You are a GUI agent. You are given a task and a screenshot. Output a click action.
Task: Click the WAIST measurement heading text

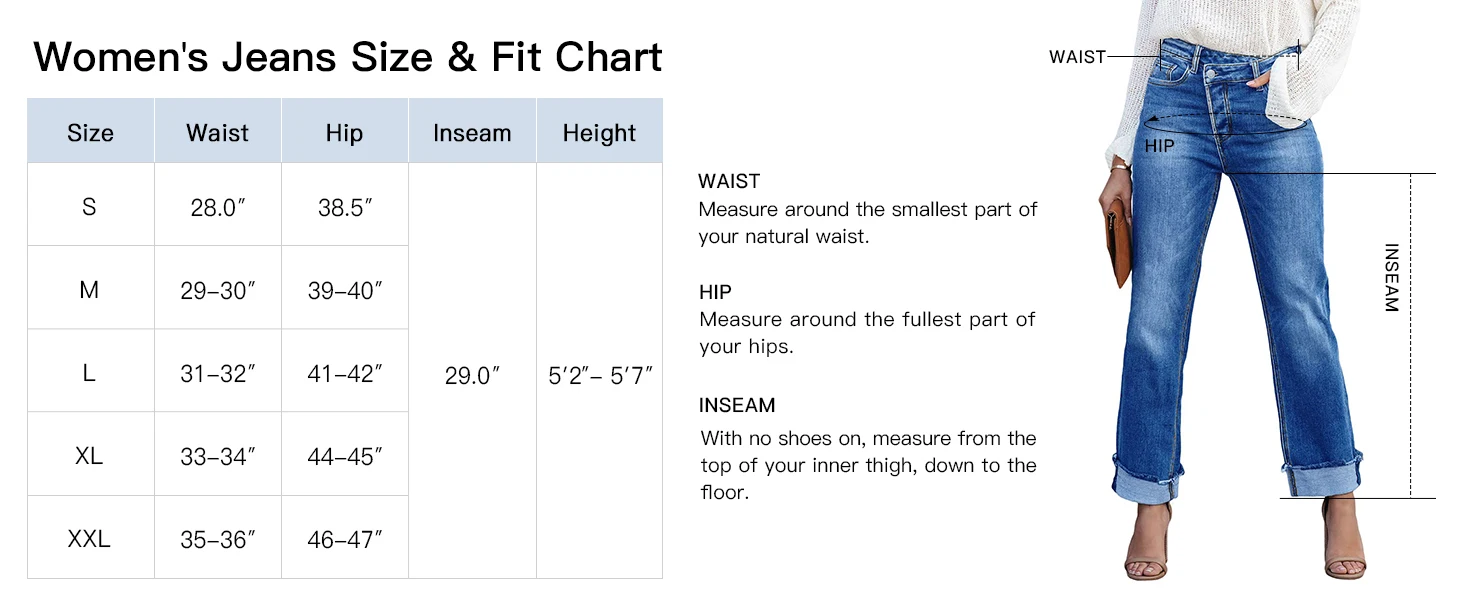pyautogui.click(x=729, y=181)
